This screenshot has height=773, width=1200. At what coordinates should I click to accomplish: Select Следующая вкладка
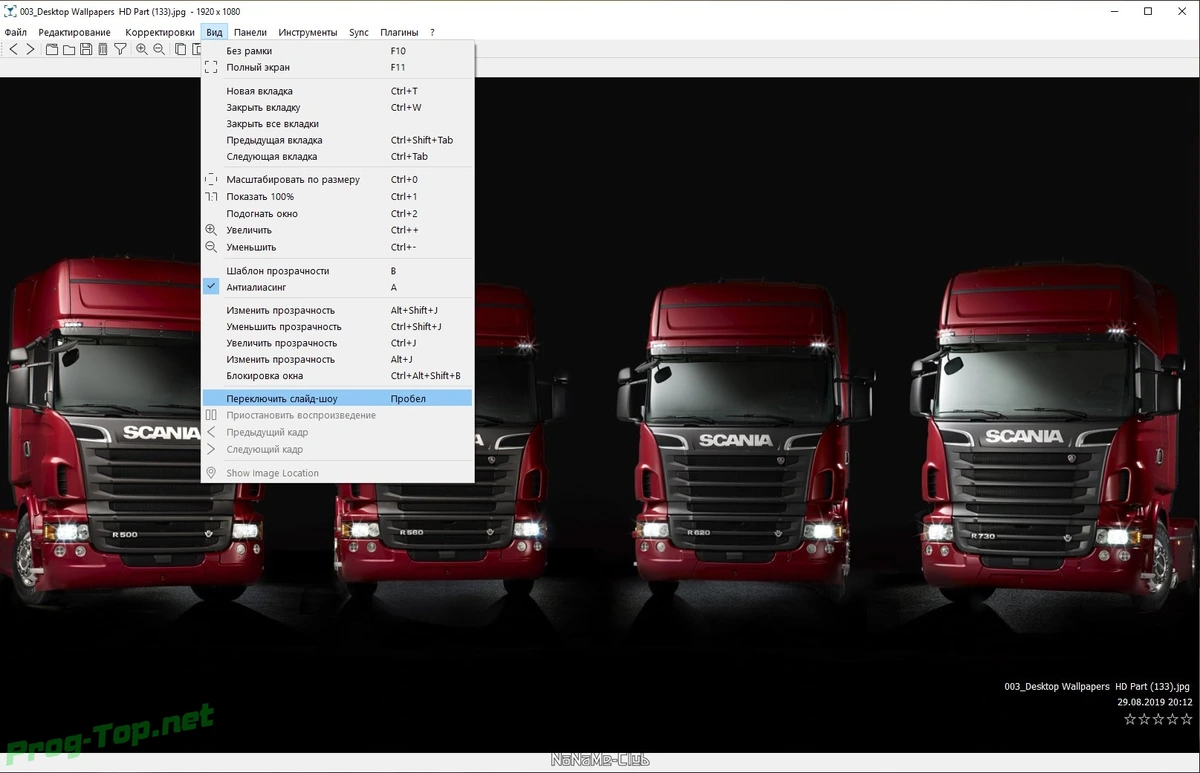pyautogui.click(x=337, y=156)
